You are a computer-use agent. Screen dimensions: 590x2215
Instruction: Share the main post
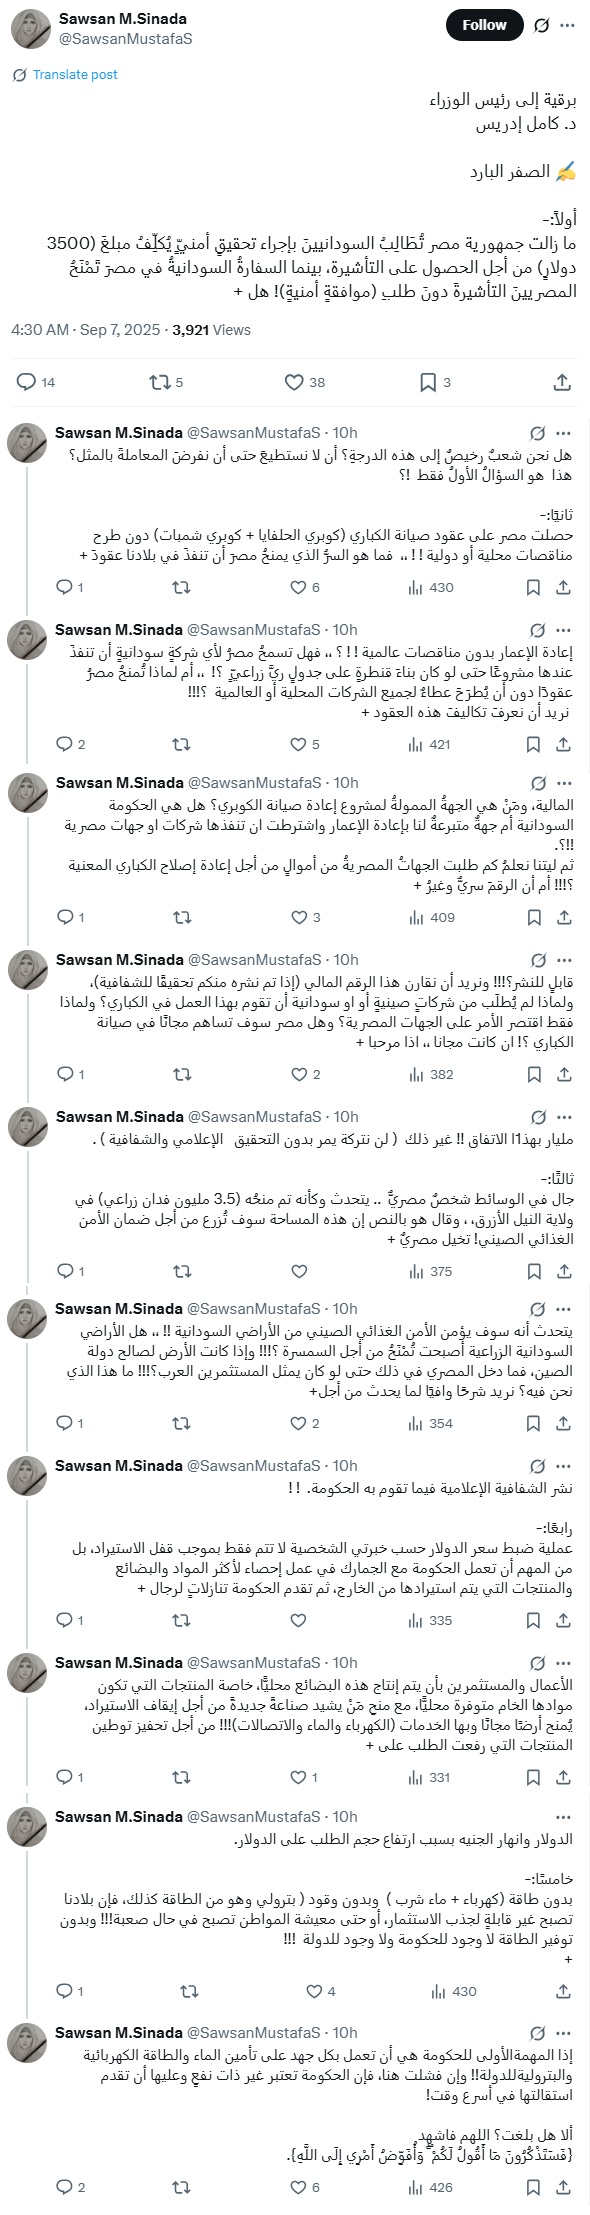coord(562,381)
